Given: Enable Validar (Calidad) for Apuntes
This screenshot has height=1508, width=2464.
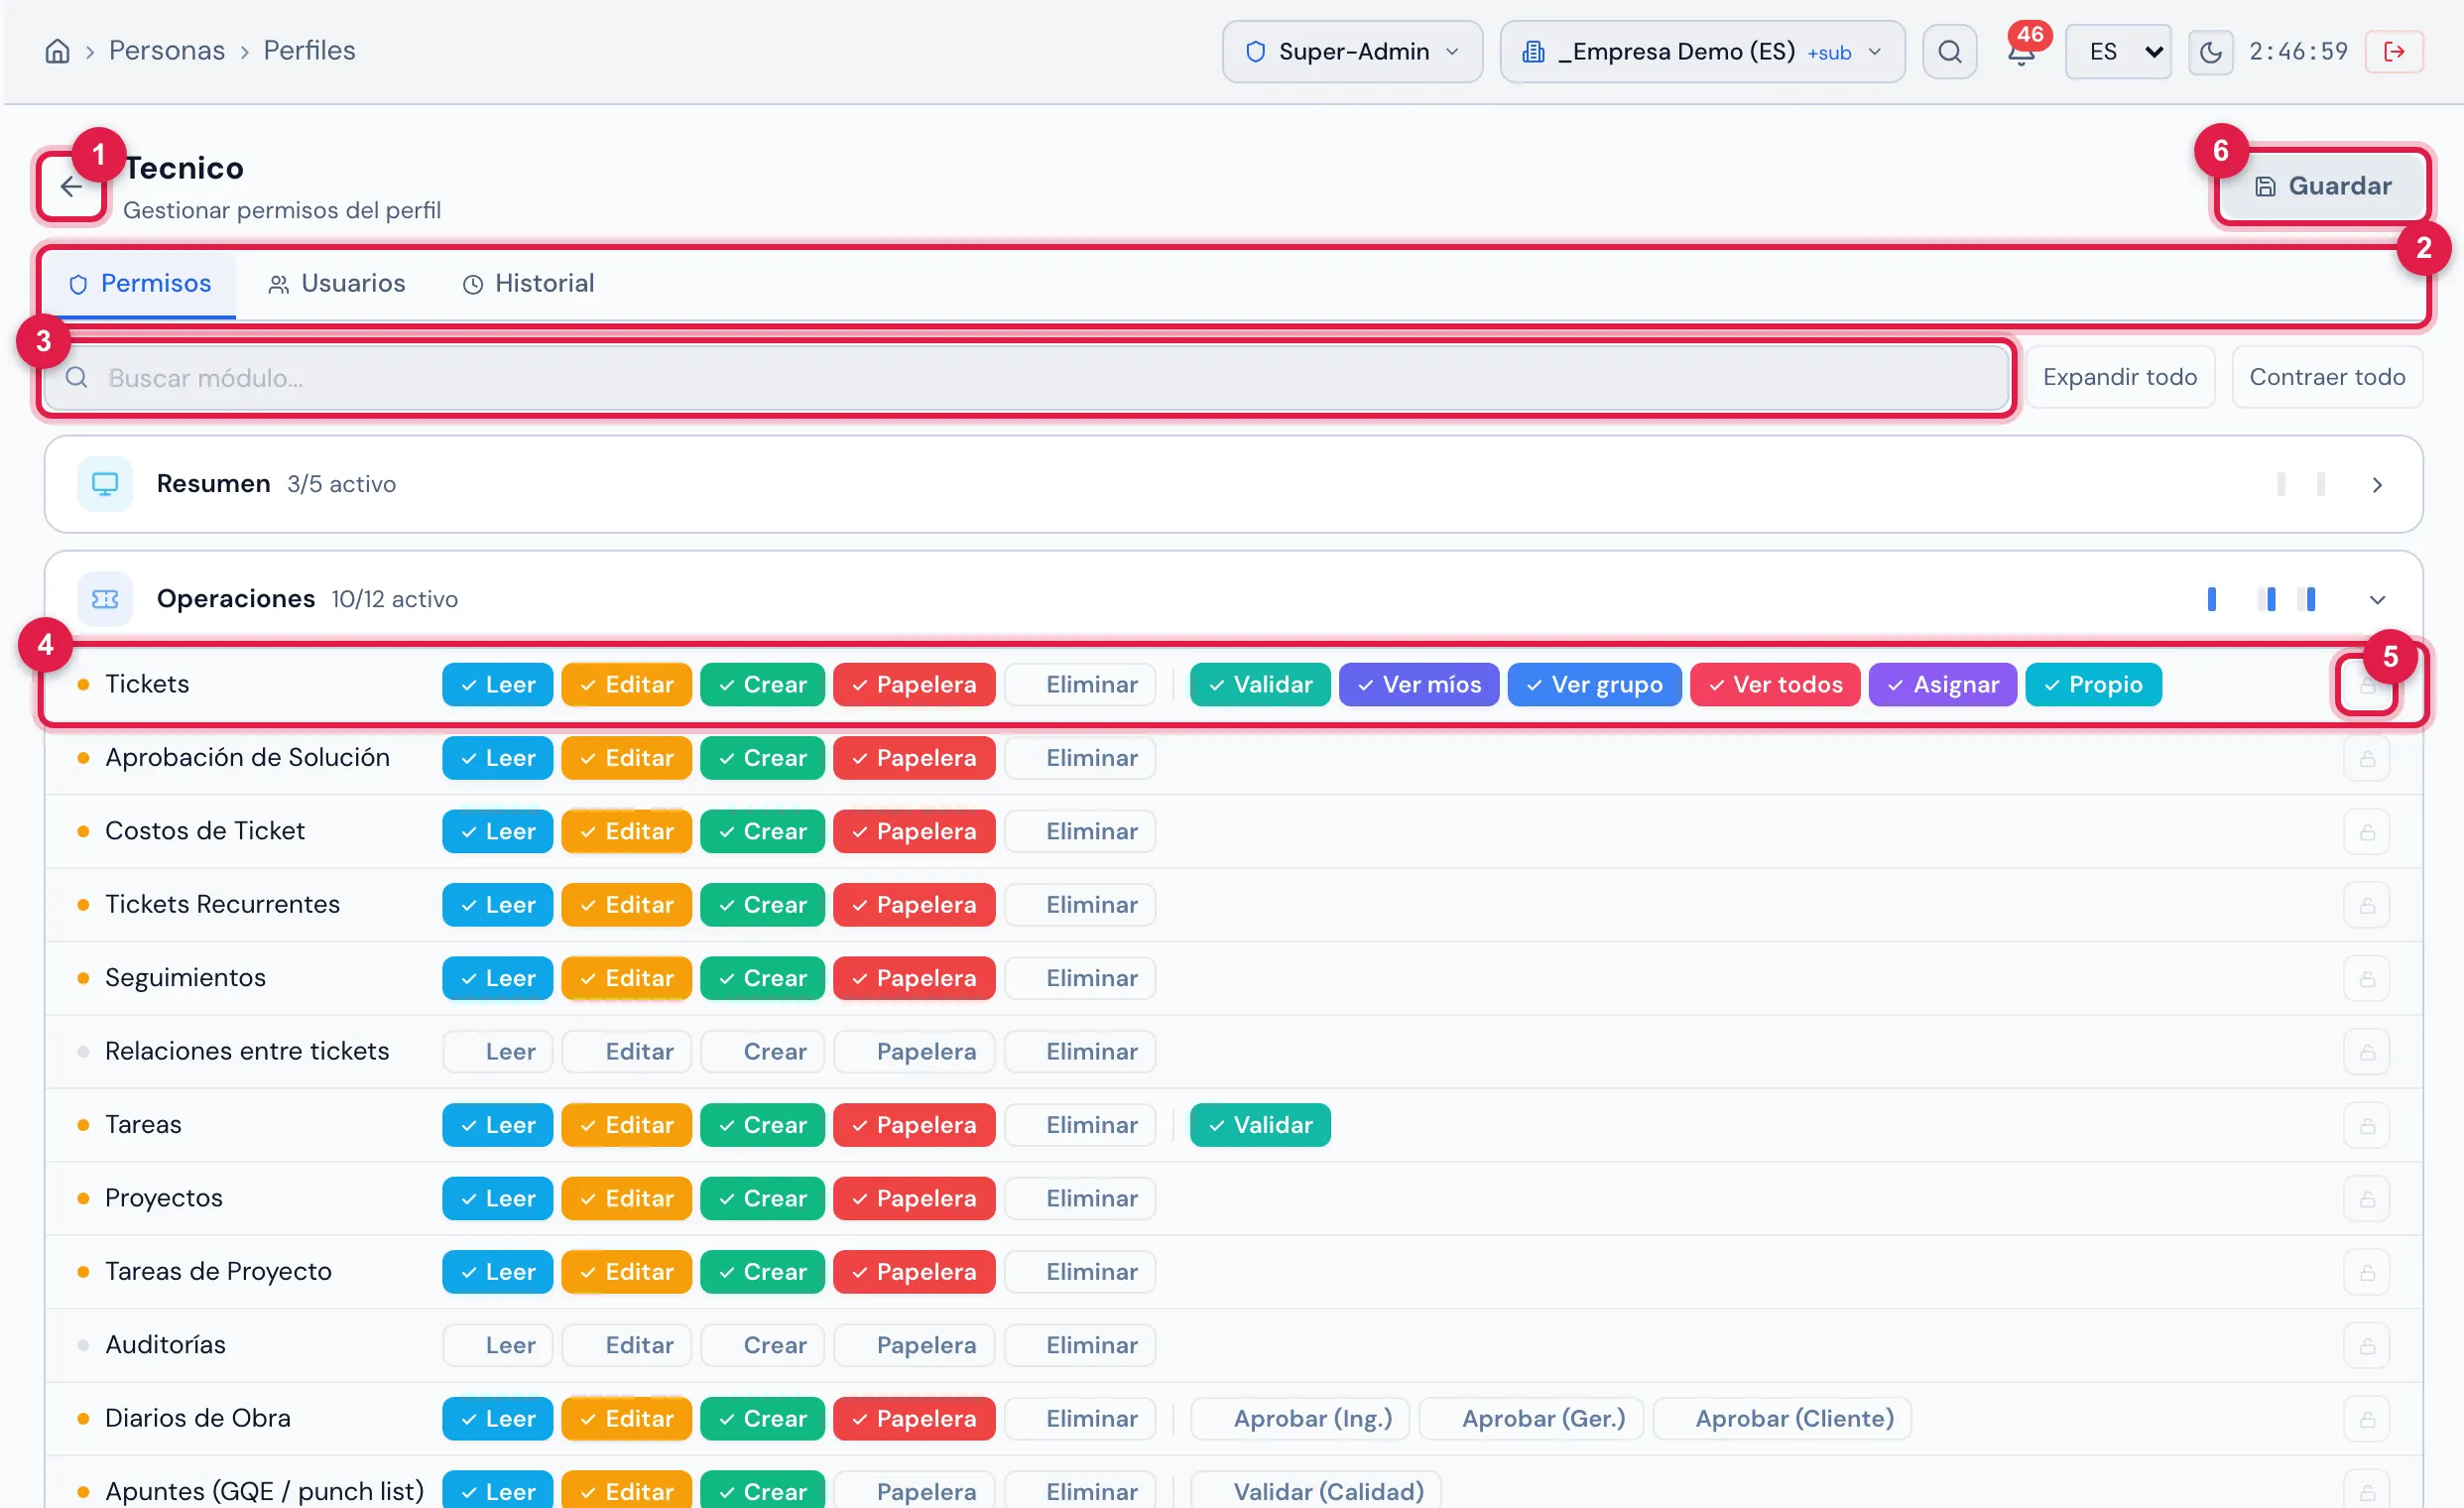Looking at the screenshot, I should (1314, 1492).
